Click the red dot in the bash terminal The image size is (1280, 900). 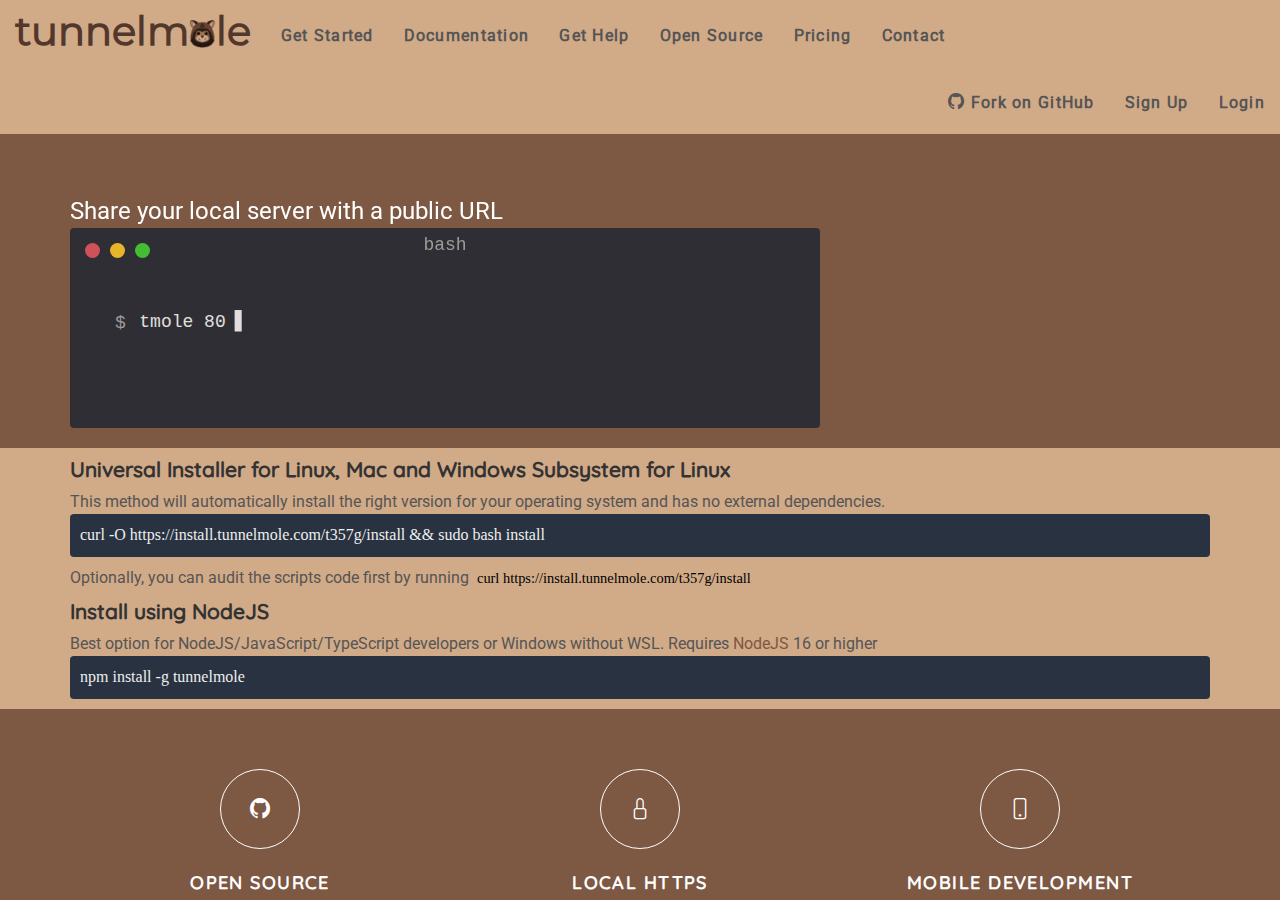pos(93,250)
